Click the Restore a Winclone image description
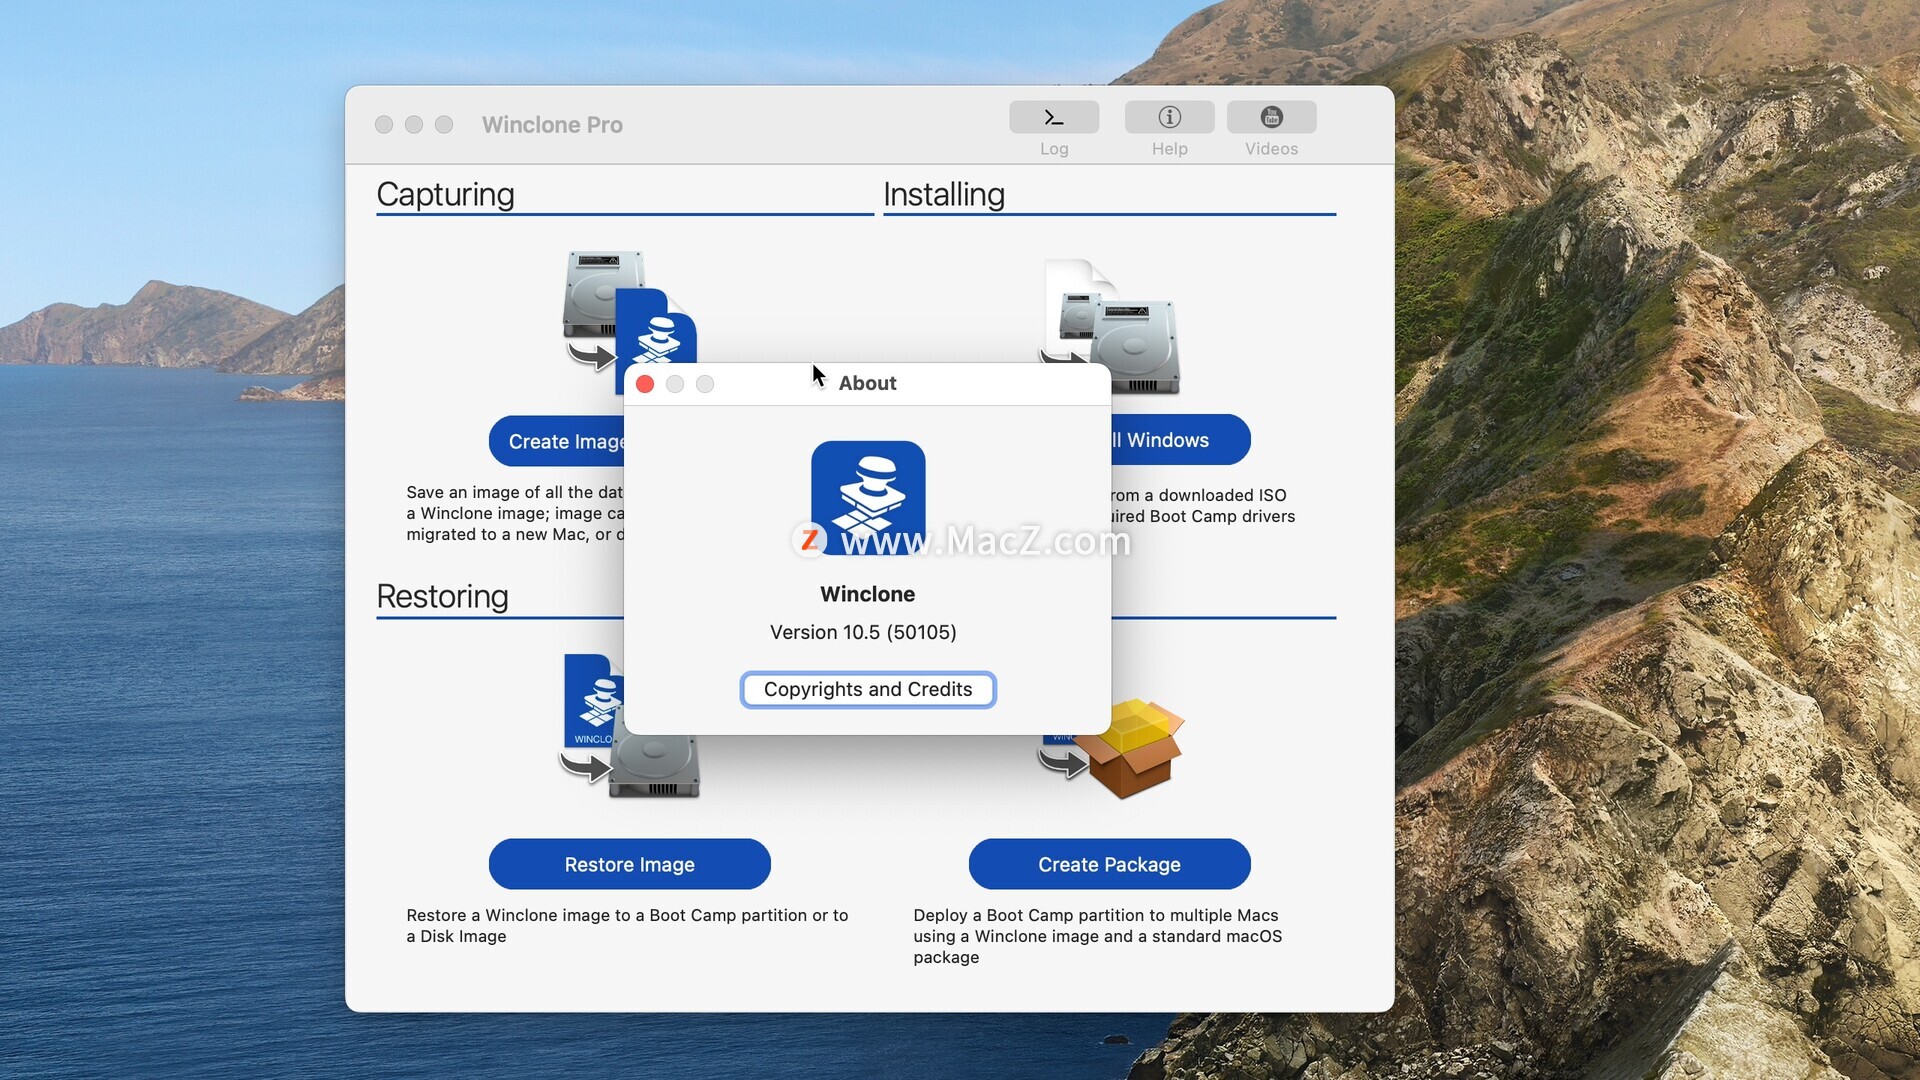 (627, 926)
